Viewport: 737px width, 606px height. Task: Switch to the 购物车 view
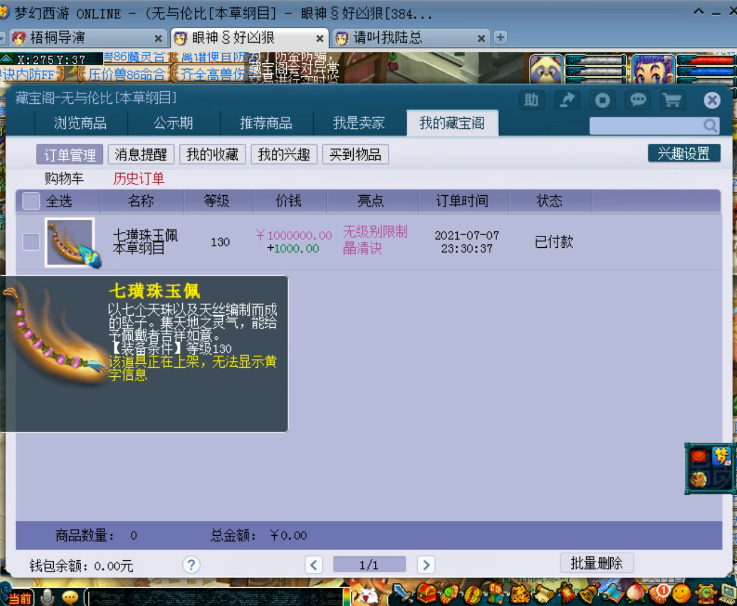pos(64,178)
